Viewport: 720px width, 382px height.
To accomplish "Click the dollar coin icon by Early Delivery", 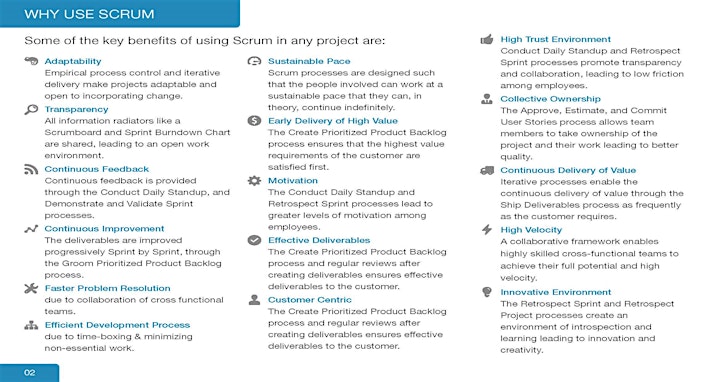I will [254, 121].
